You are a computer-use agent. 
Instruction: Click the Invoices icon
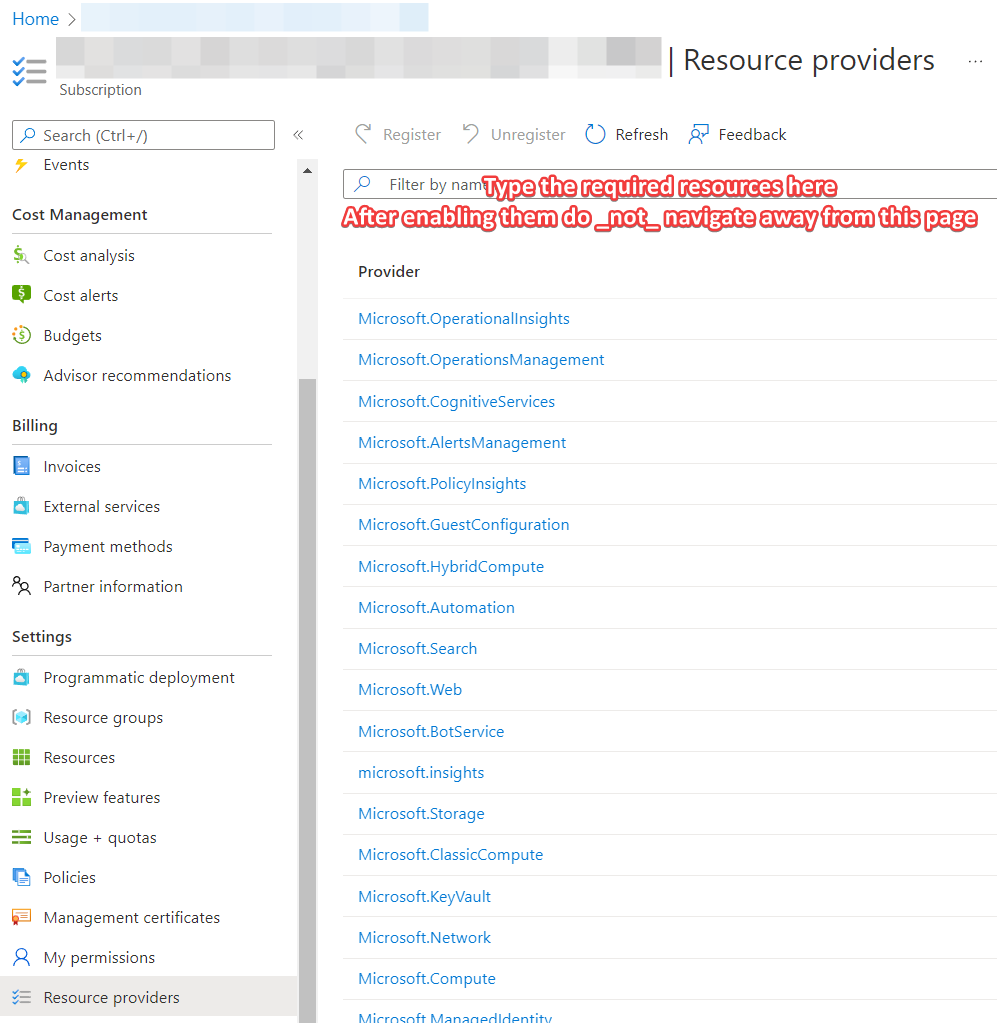point(22,466)
